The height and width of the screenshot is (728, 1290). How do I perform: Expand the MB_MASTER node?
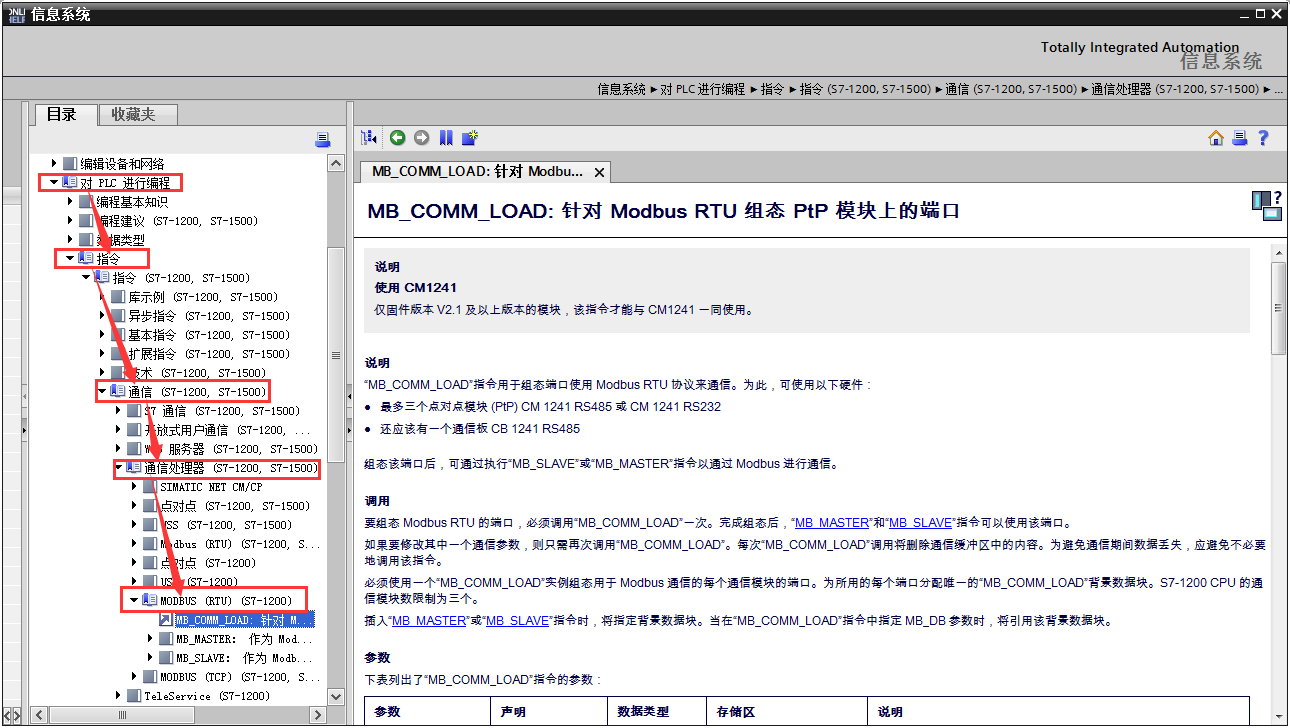(150, 638)
